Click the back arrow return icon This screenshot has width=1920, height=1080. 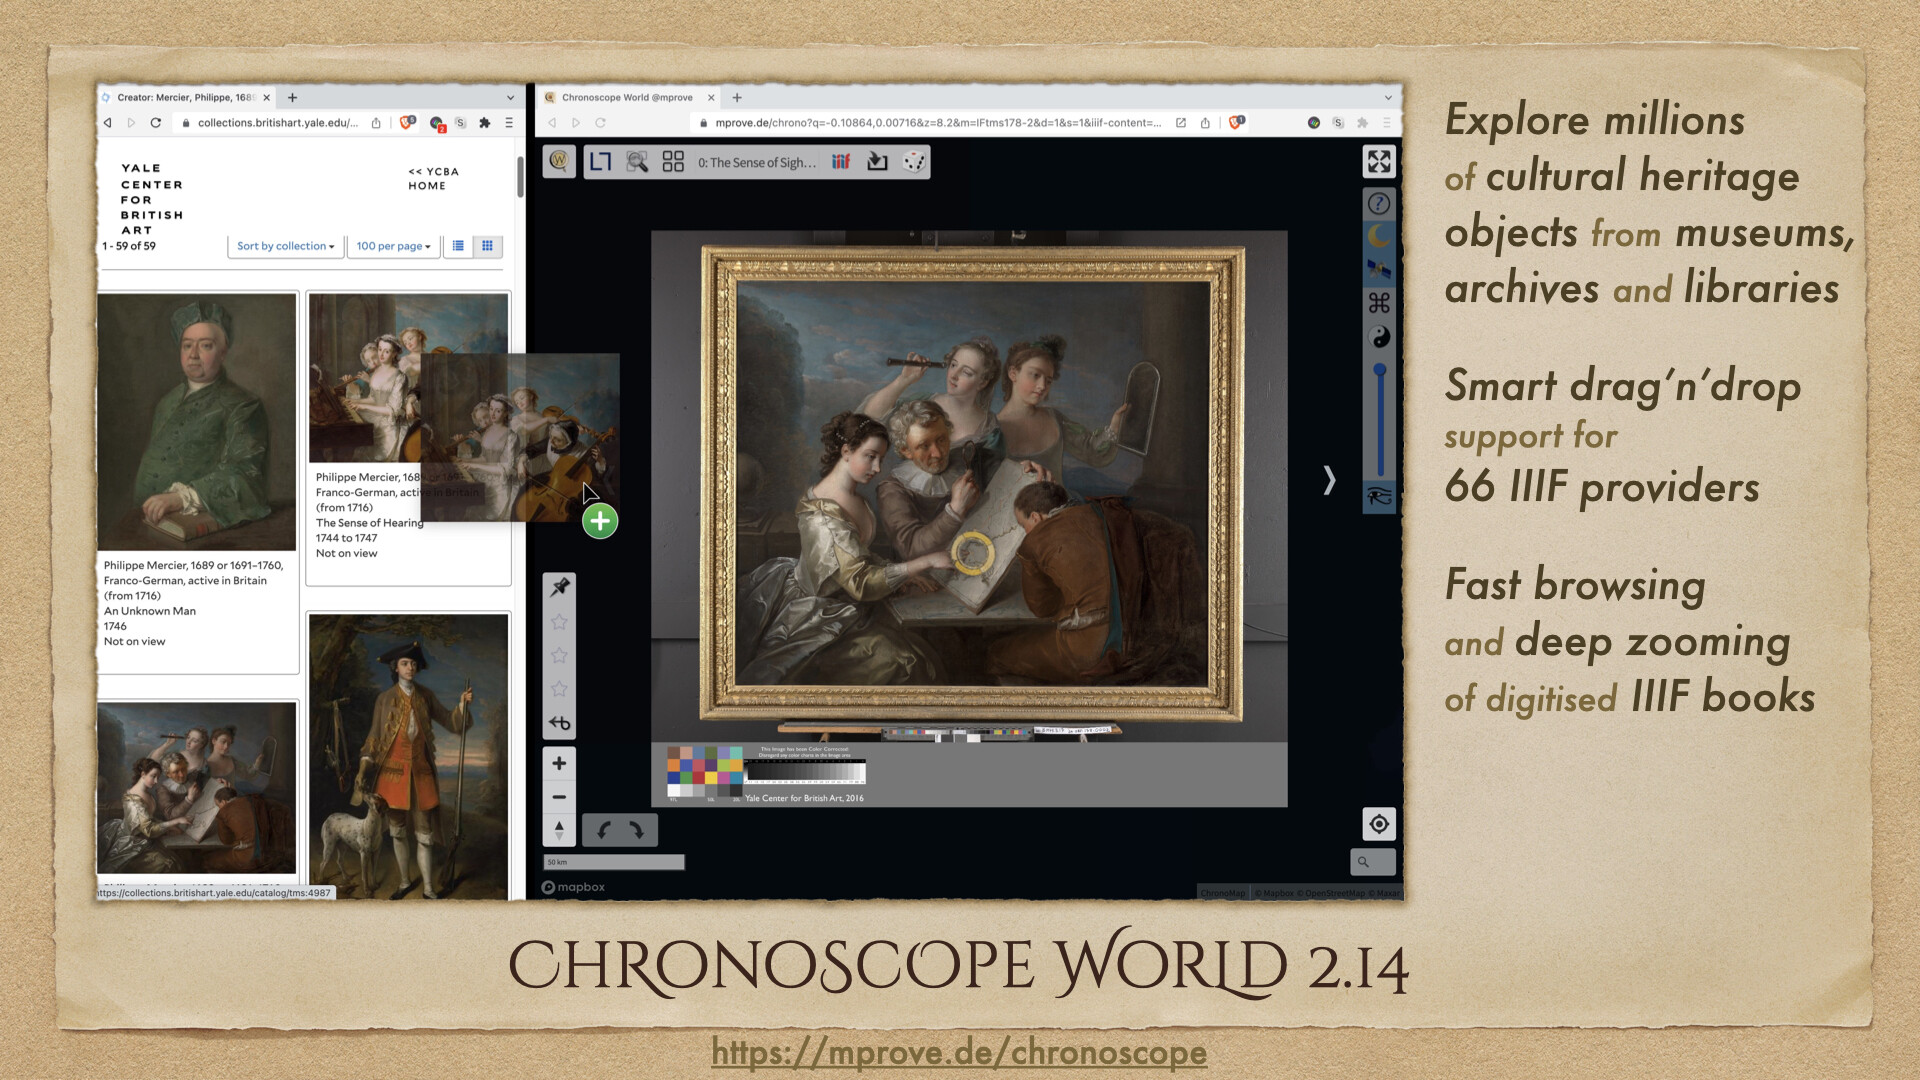559,722
